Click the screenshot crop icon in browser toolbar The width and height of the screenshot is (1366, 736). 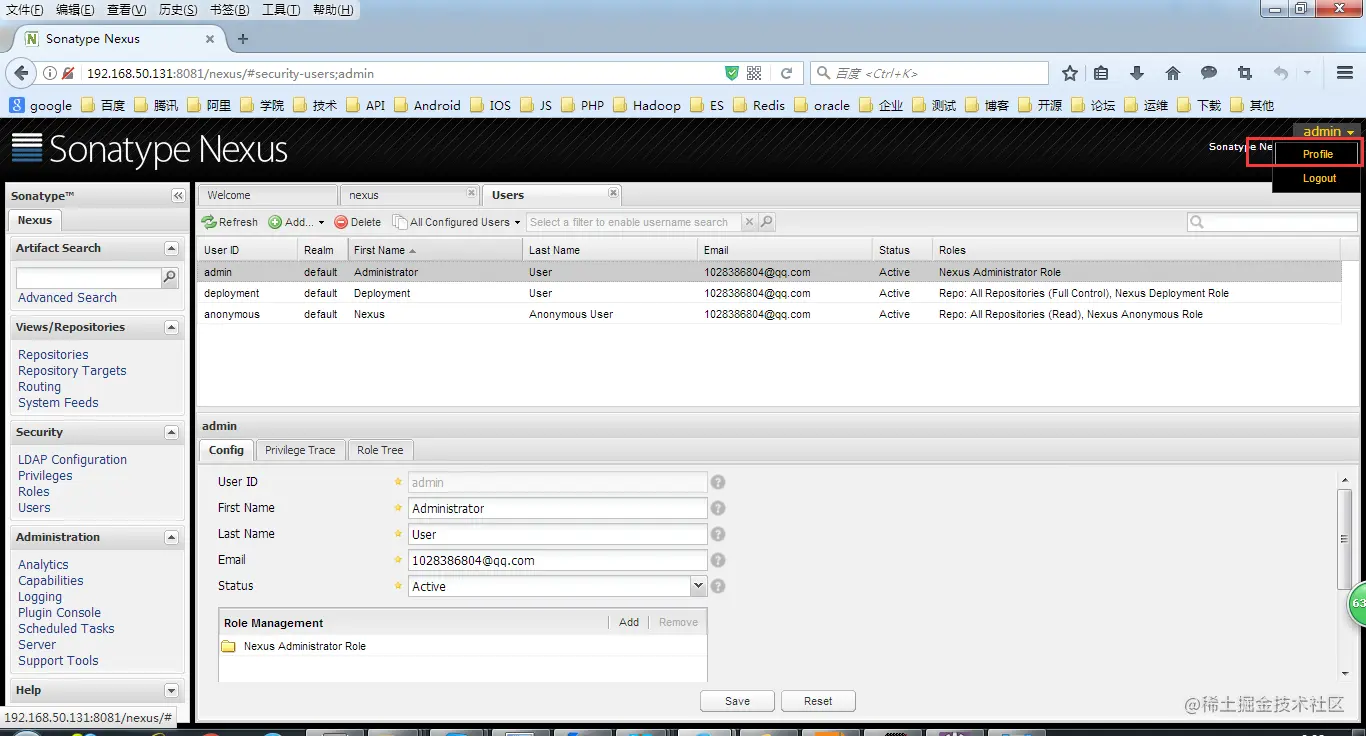(1244, 73)
